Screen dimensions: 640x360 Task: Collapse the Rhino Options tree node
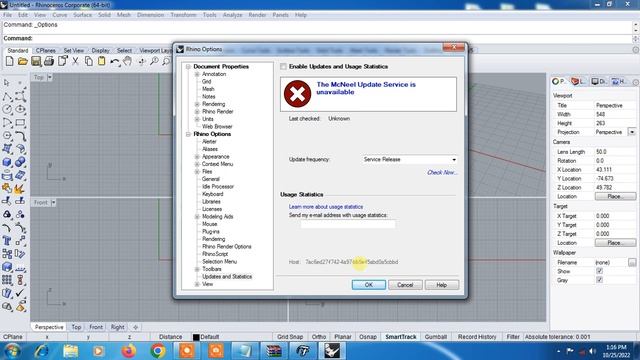(188, 134)
